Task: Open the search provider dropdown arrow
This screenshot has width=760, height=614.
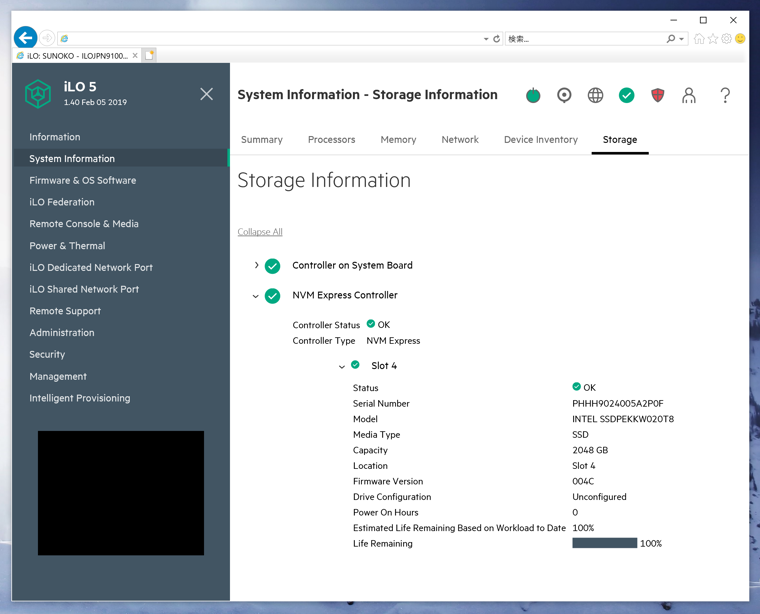Action: (681, 39)
